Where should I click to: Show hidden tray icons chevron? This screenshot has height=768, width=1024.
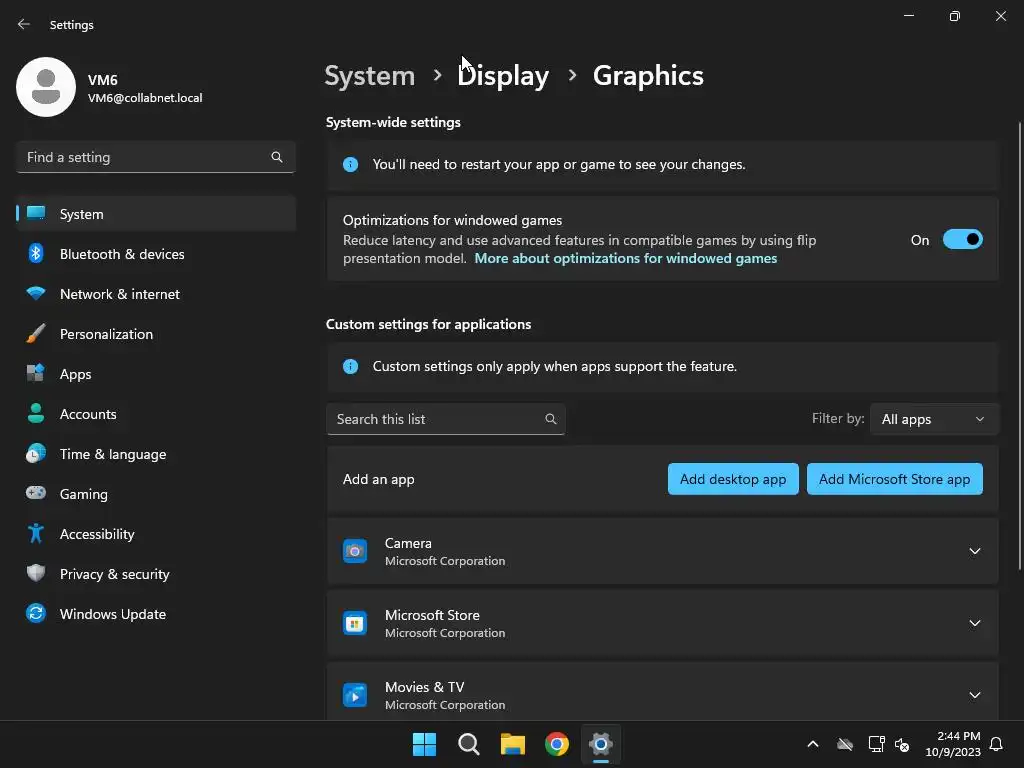(812, 744)
